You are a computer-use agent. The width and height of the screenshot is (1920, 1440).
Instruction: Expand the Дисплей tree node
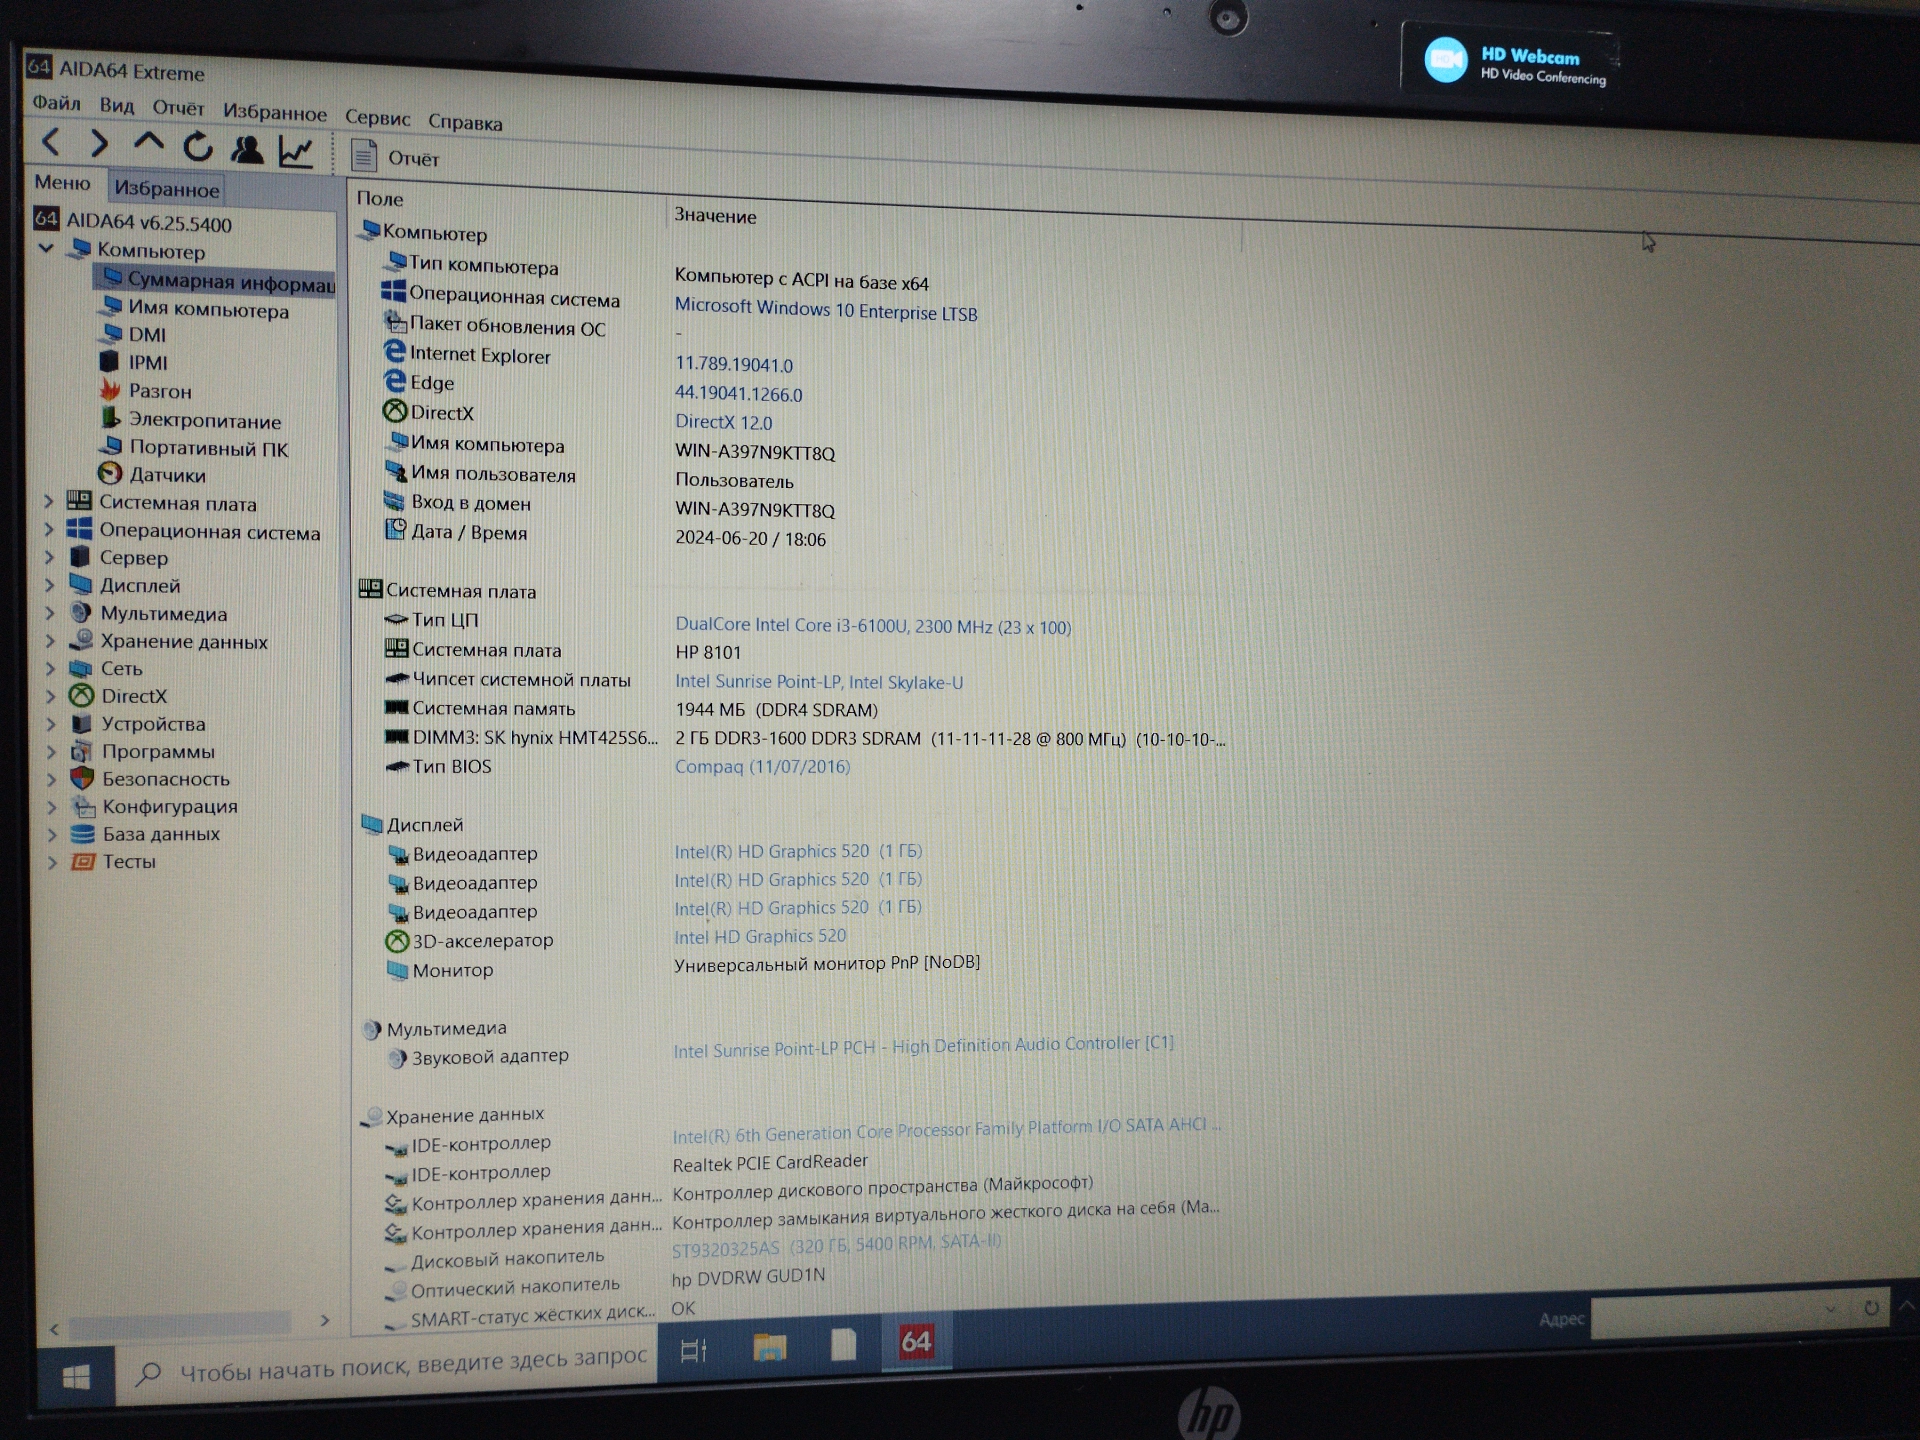pyautogui.click(x=49, y=584)
